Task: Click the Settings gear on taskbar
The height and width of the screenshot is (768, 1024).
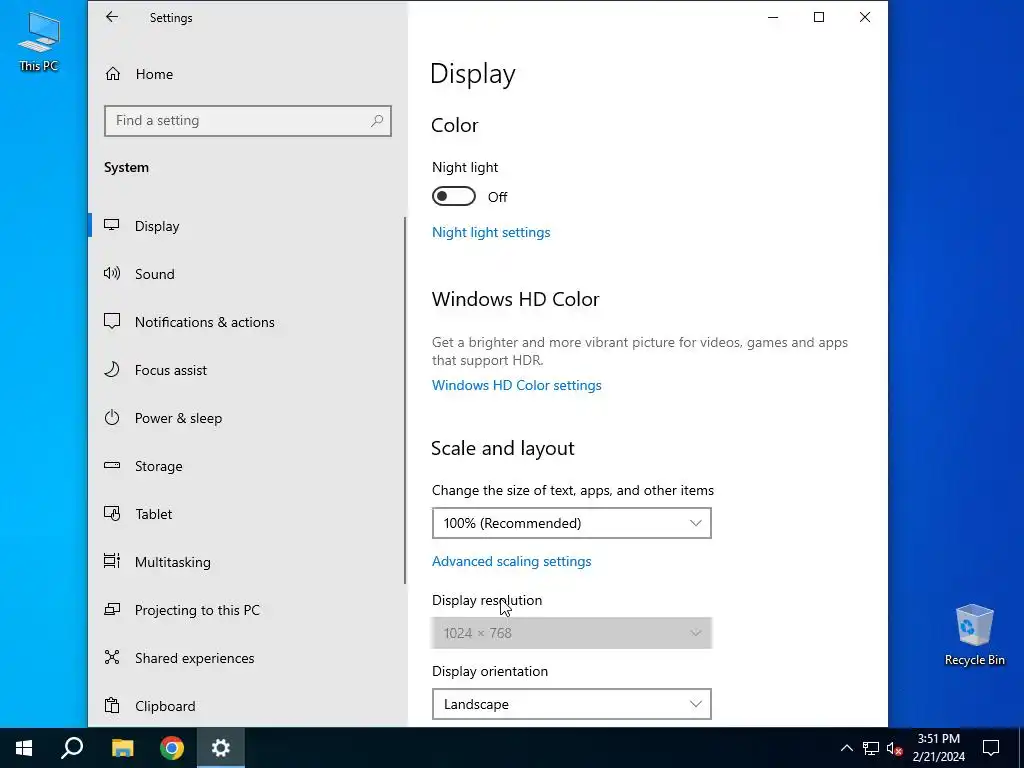Action: pyautogui.click(x=221, y=748)
